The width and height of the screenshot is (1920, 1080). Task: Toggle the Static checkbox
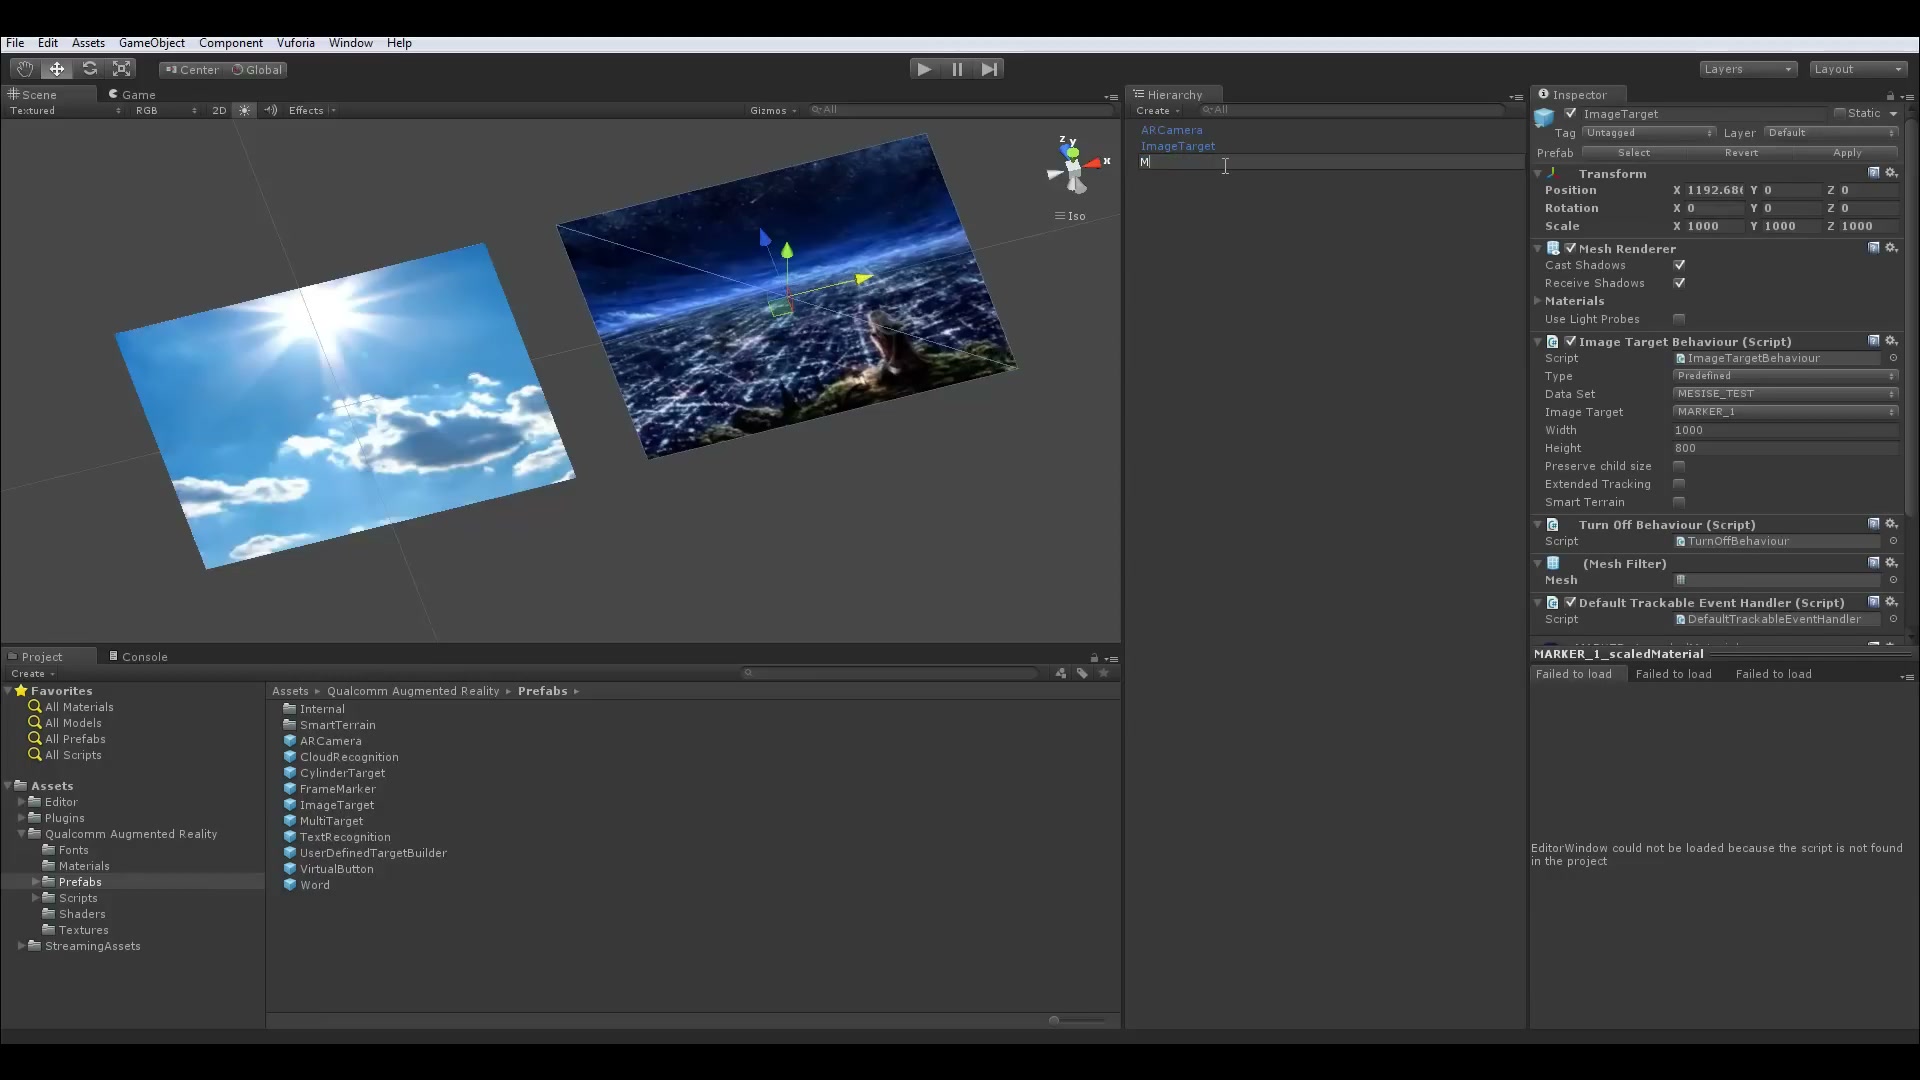pyautogui.click(x=1839, y=113)
